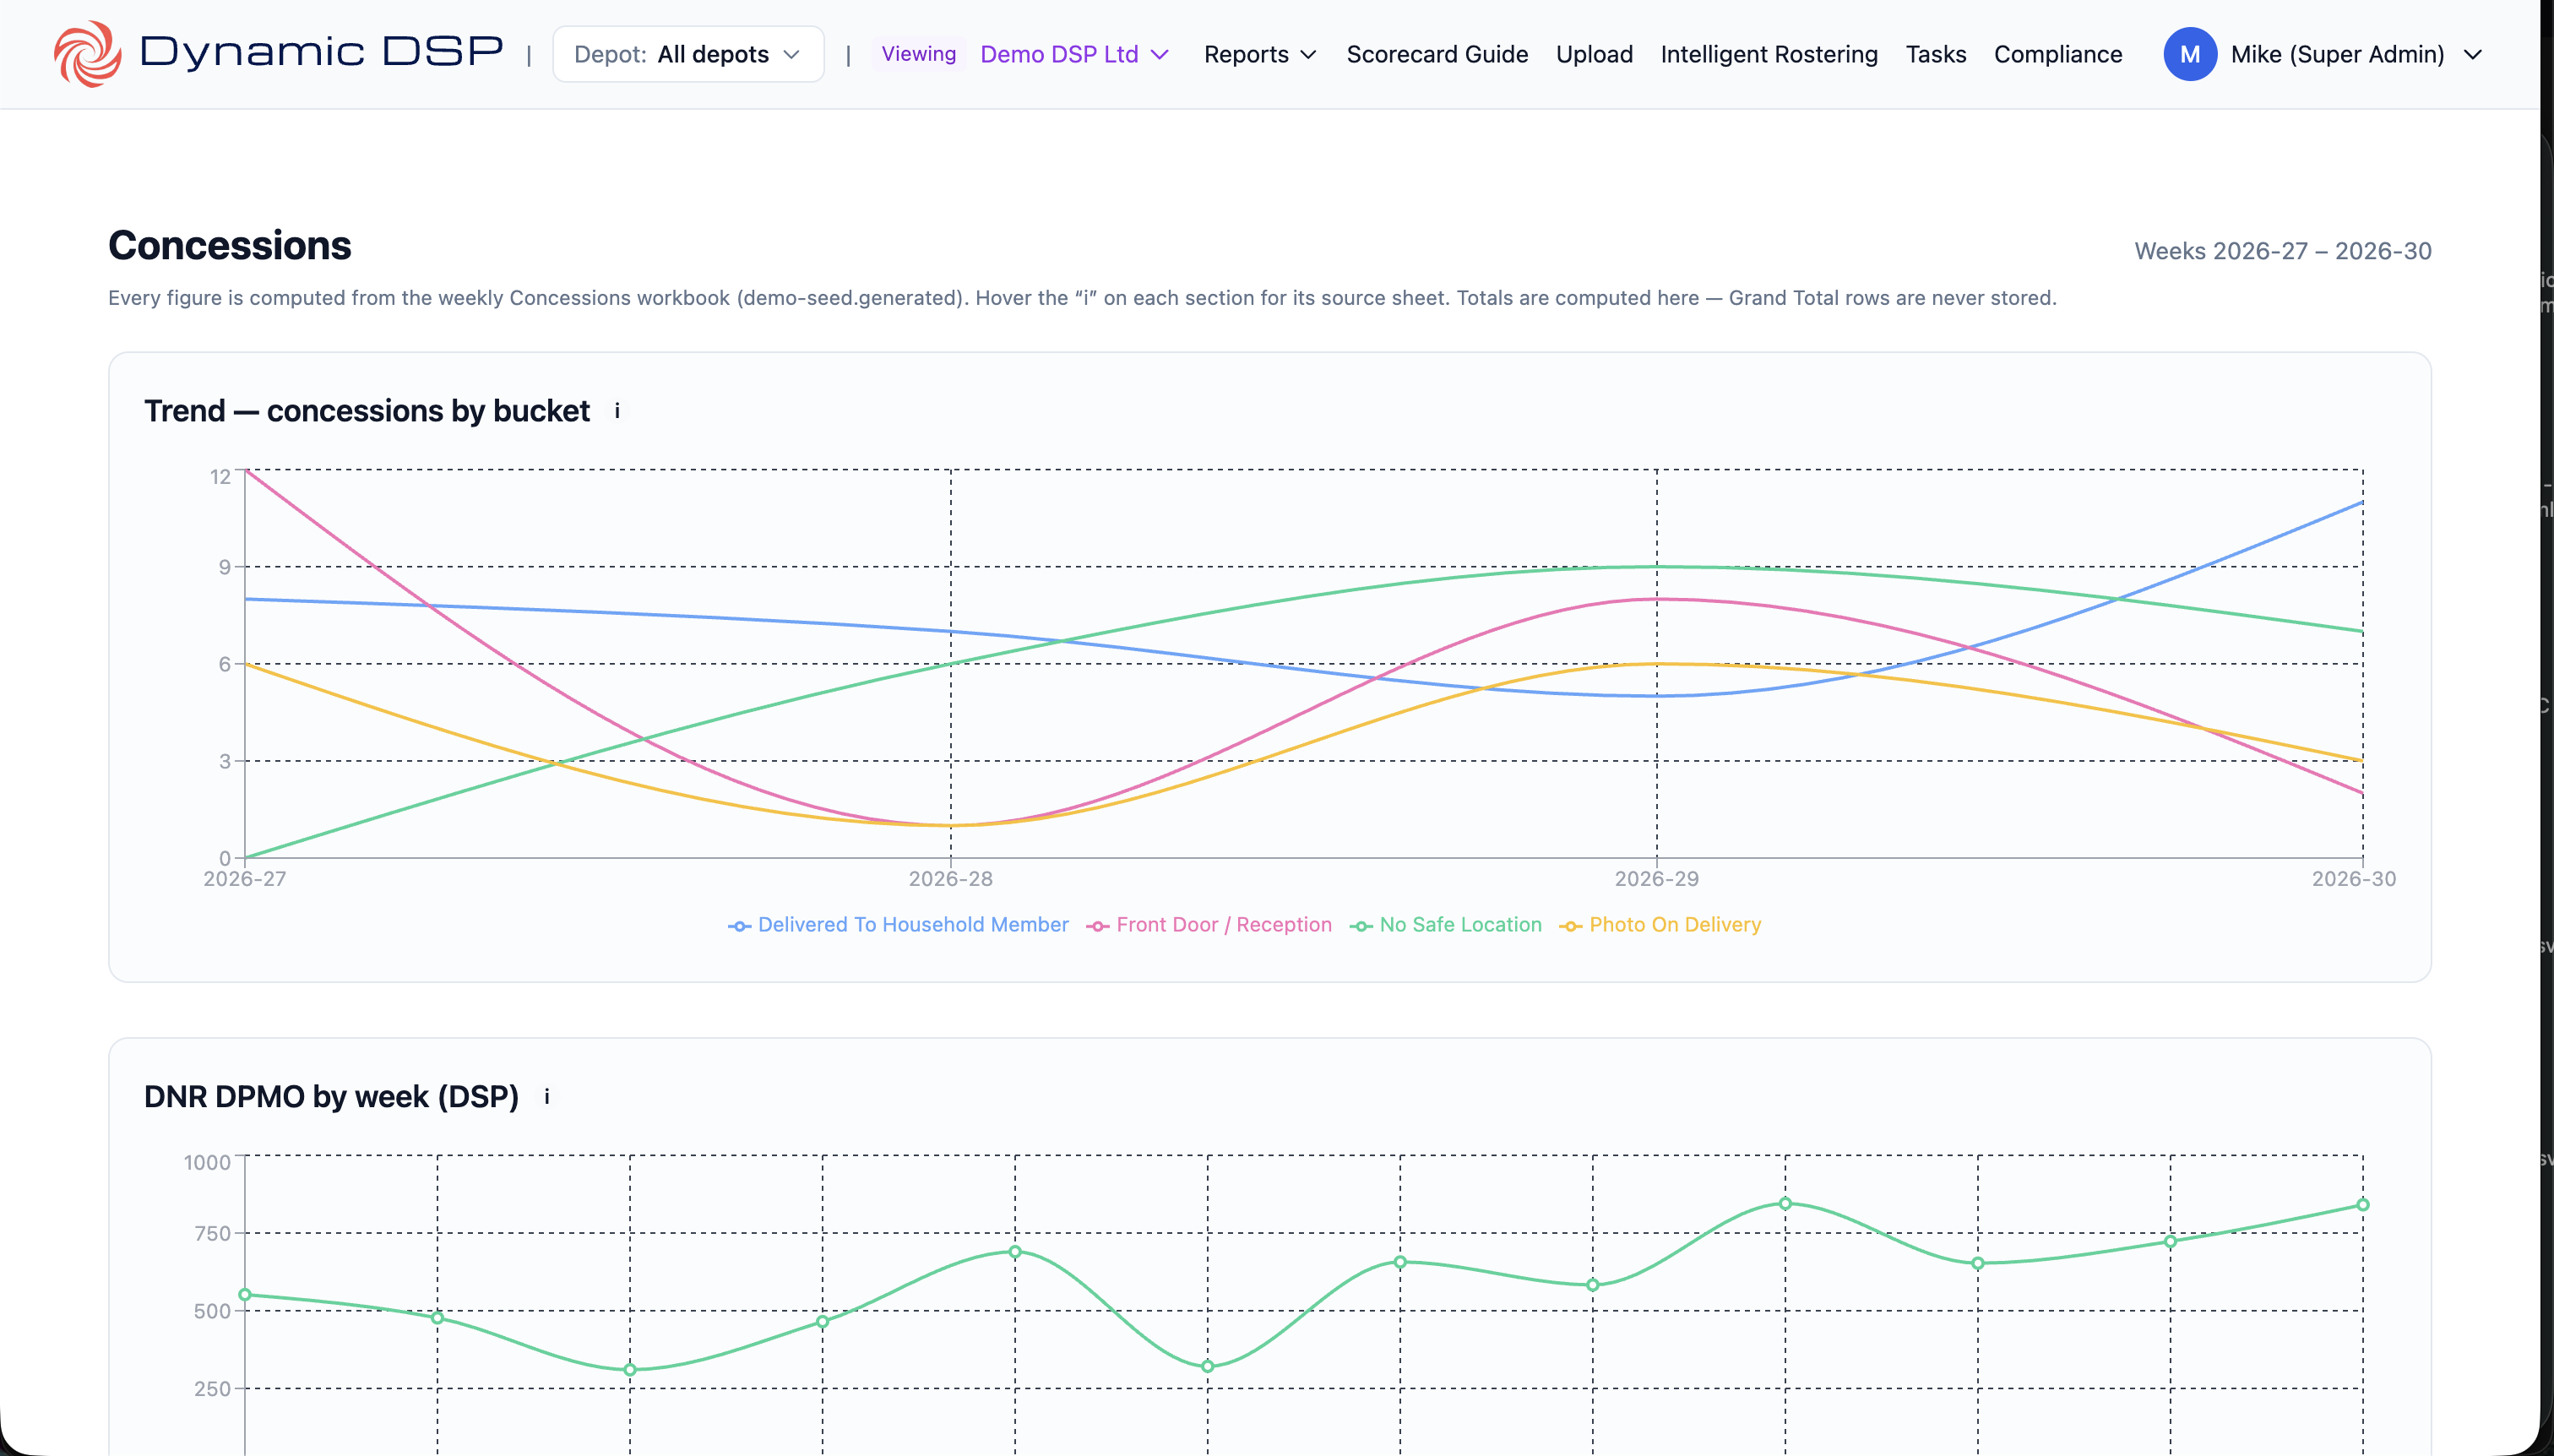Open the Upload page

point(1594,54)
